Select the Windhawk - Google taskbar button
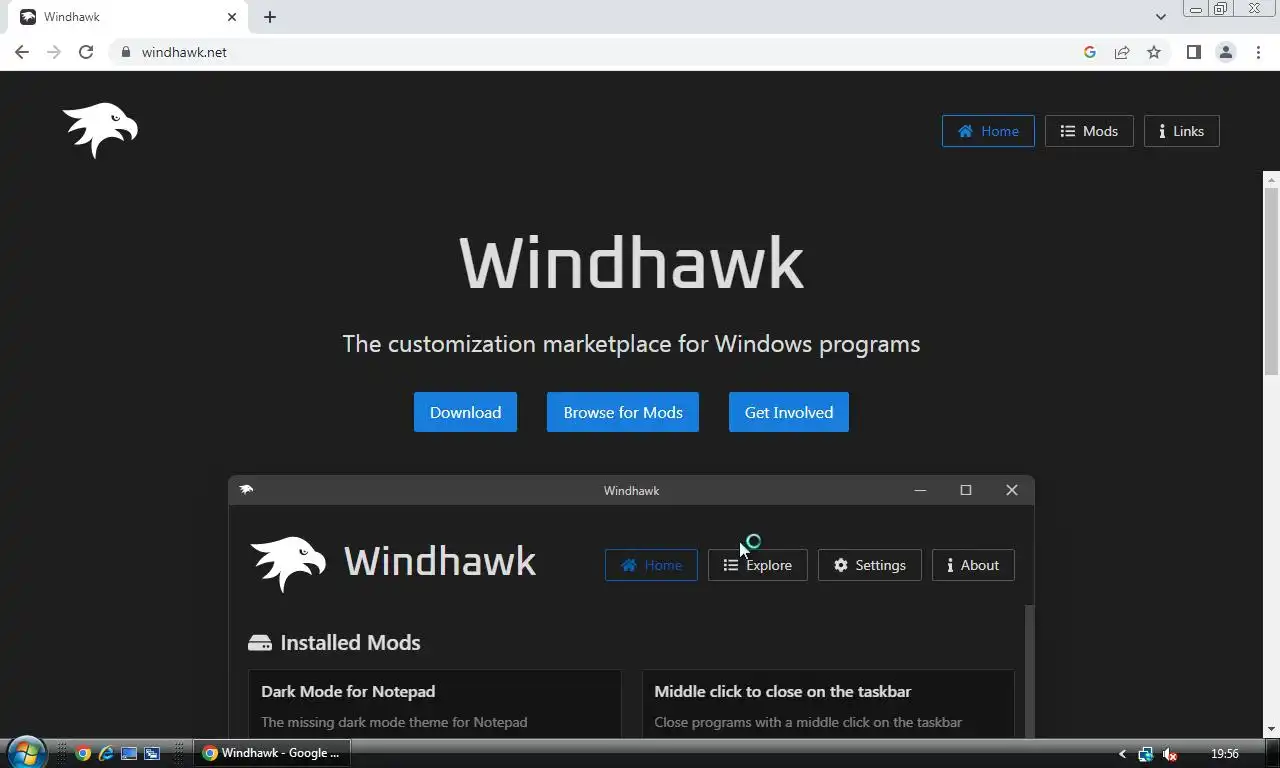 272,753
